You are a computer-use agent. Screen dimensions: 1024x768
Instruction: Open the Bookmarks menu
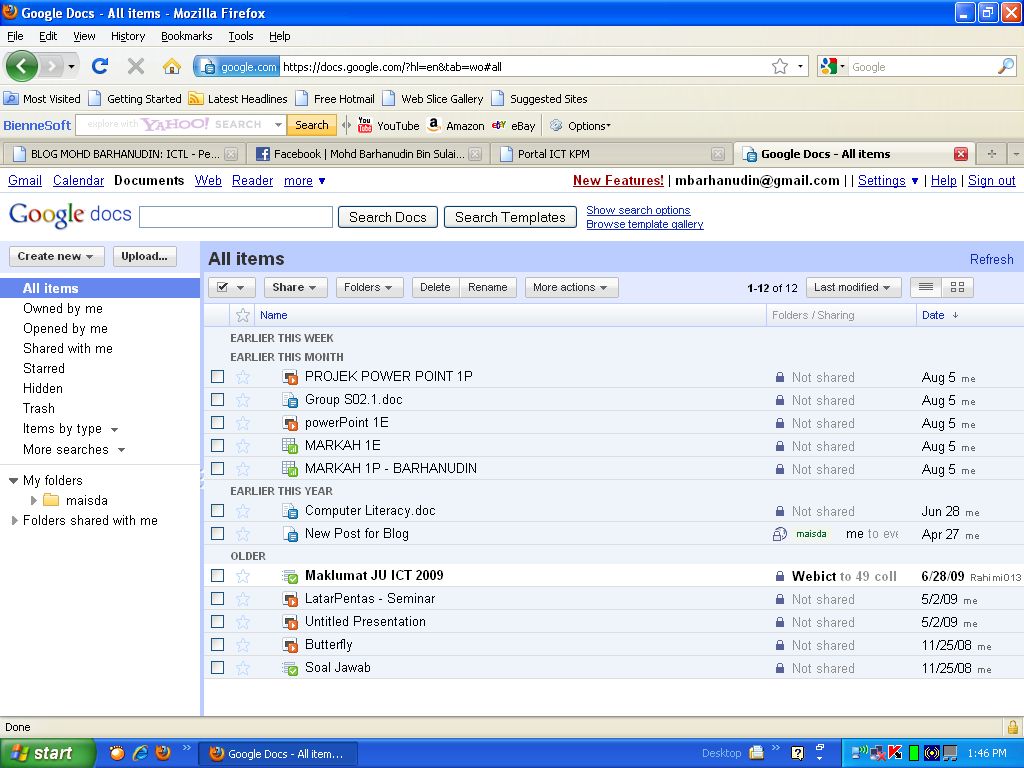pyautogui.click(x=186, y=36)
